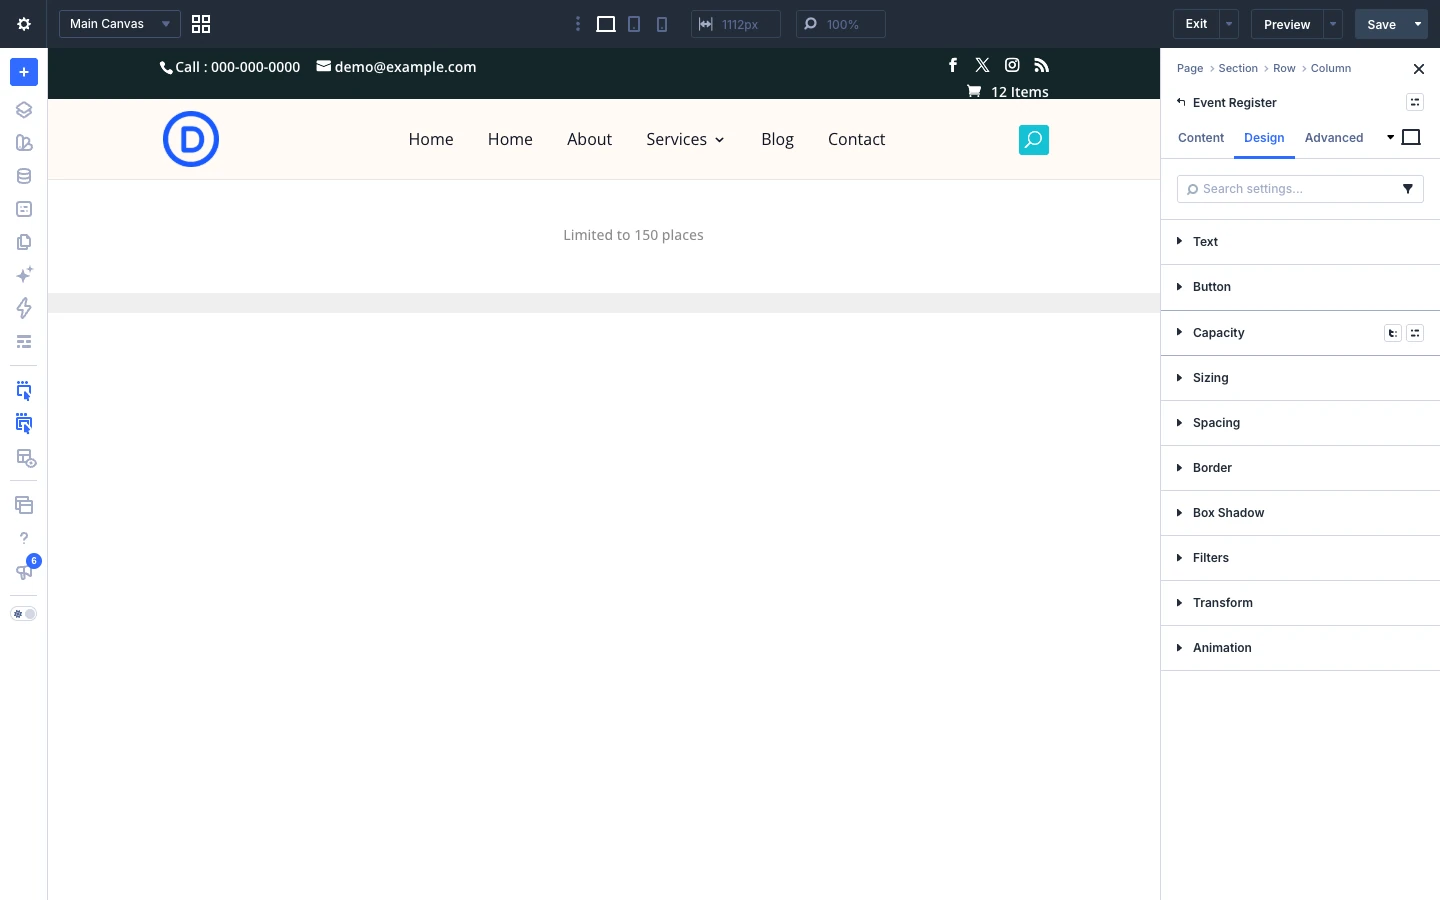Click the question mark help icon
The height and width of the screenshot is (900, 1440).
click(x=24, y=538)
